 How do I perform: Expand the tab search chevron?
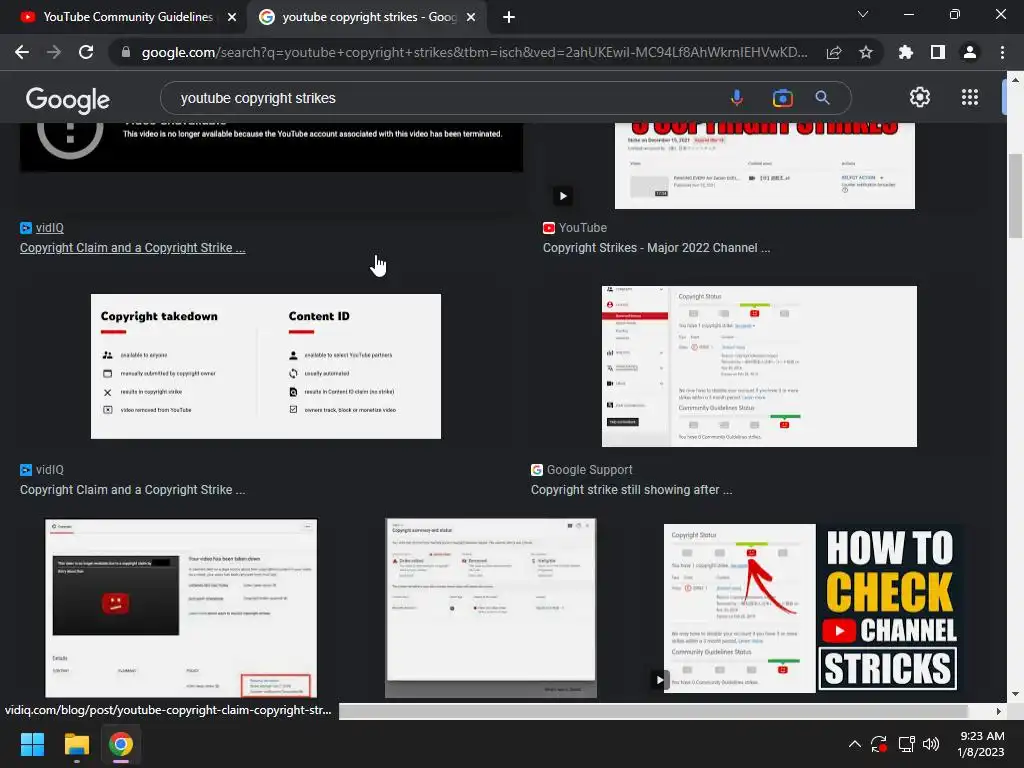[x=863, y=14]
